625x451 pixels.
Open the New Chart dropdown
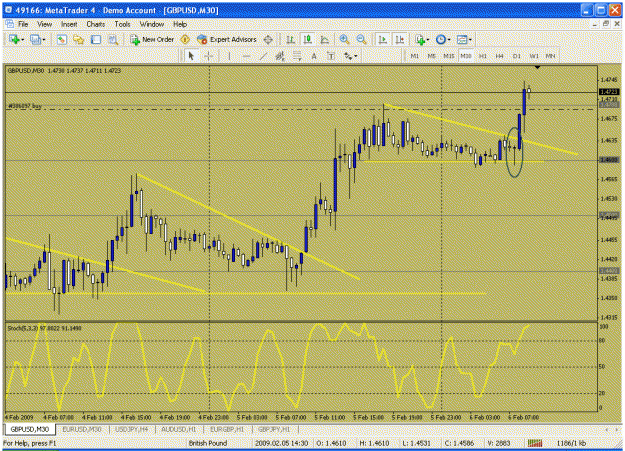coord(16,39)
